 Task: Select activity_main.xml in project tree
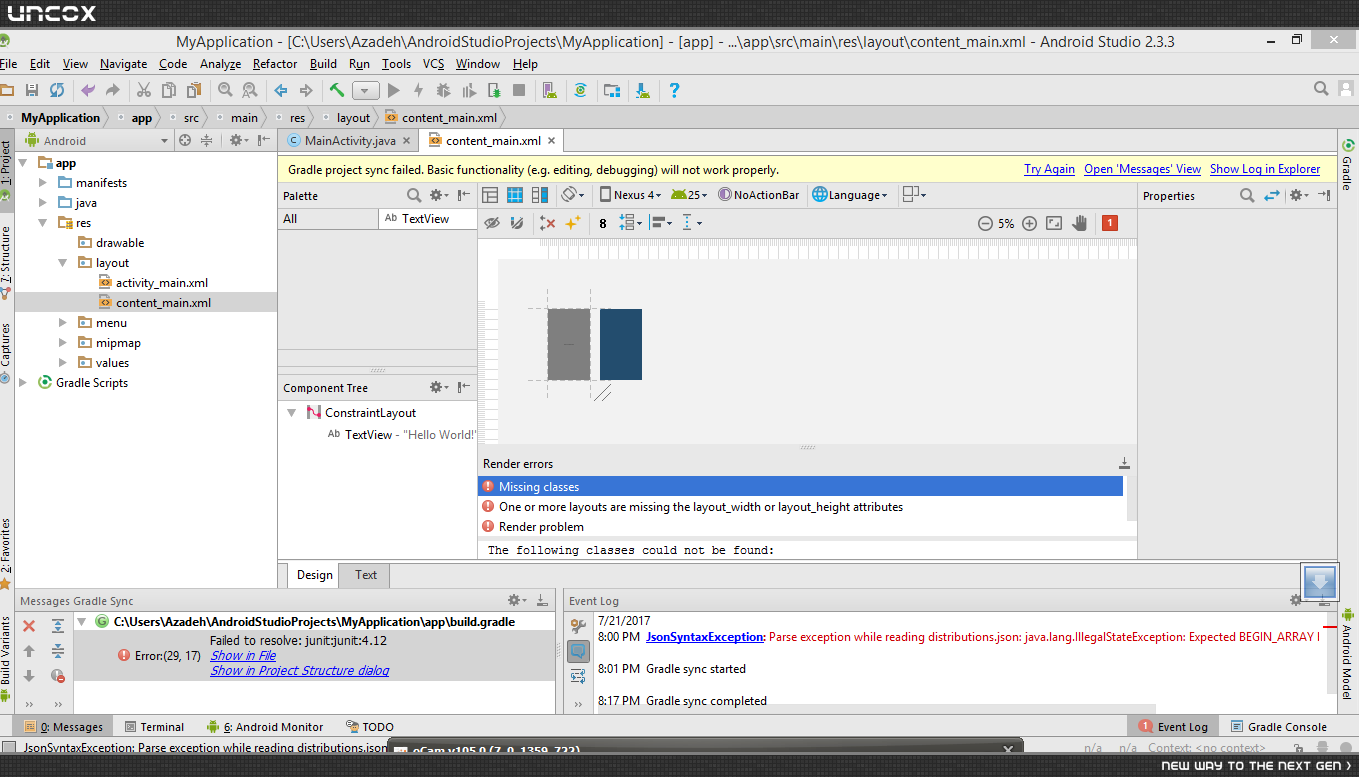162,283
